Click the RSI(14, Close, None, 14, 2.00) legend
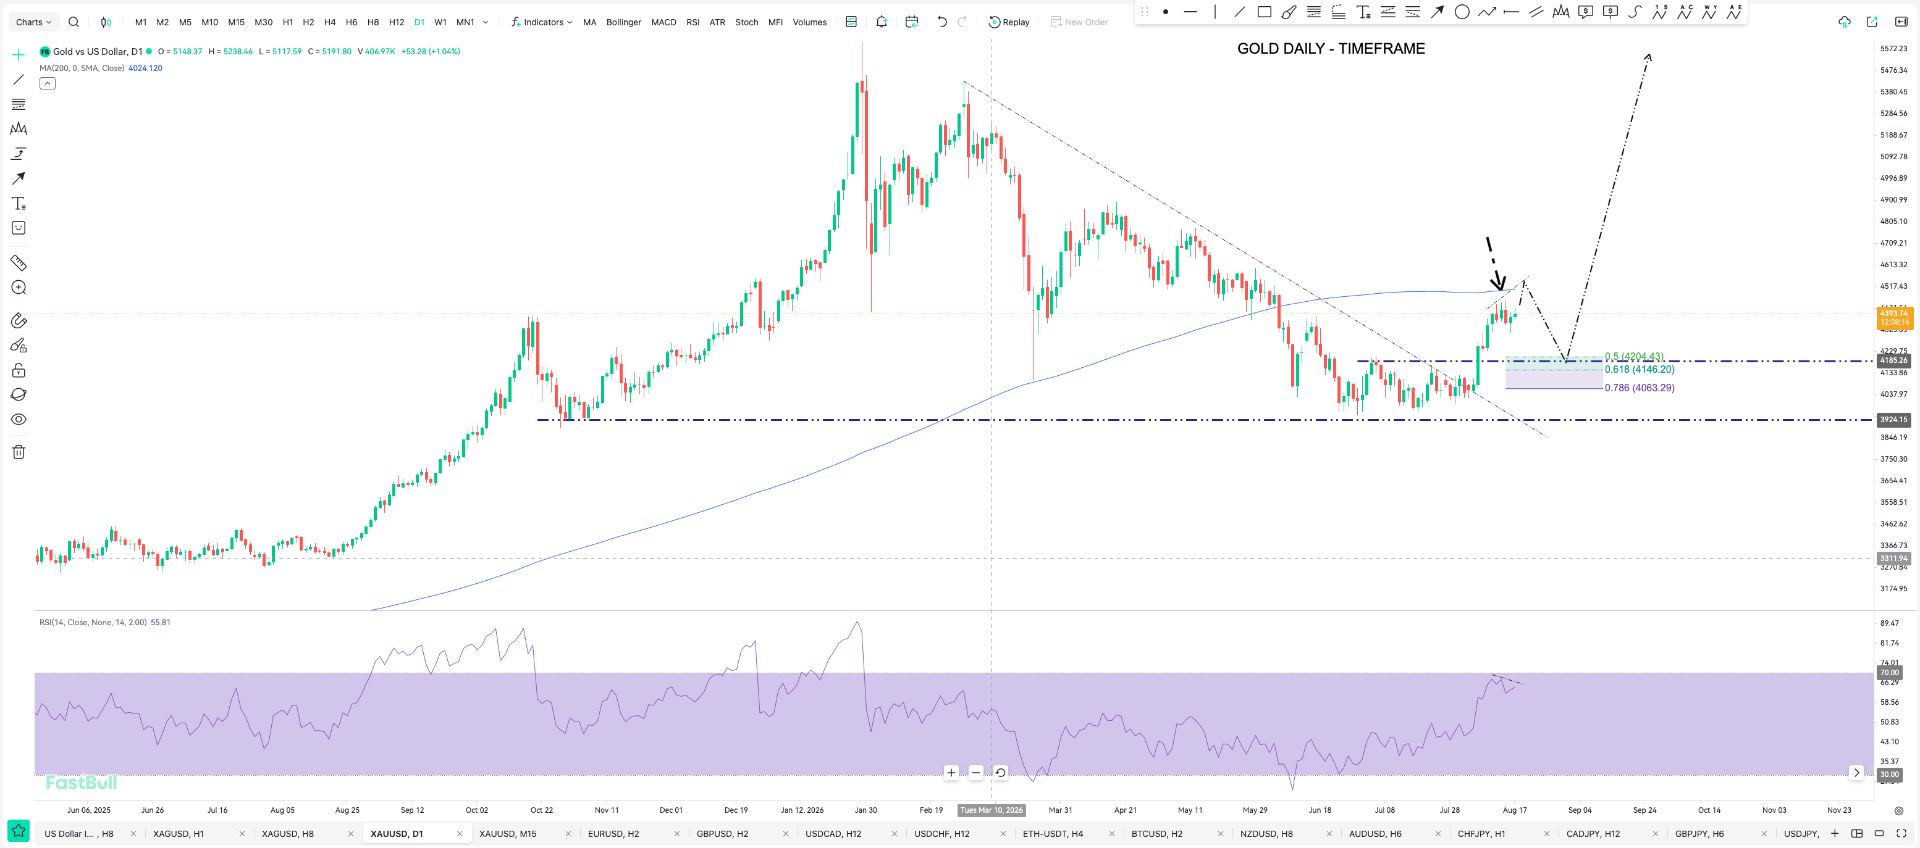 93,622
